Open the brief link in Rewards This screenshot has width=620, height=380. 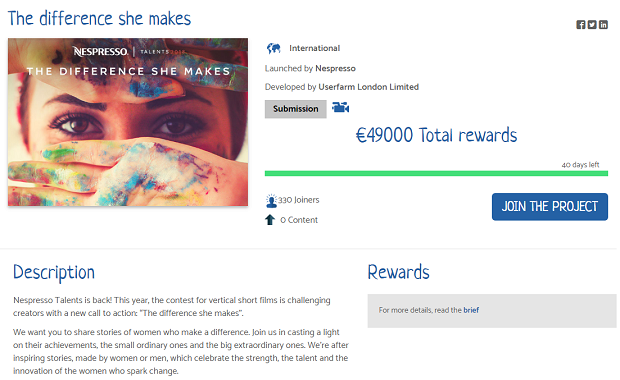[x=471, y=310]
